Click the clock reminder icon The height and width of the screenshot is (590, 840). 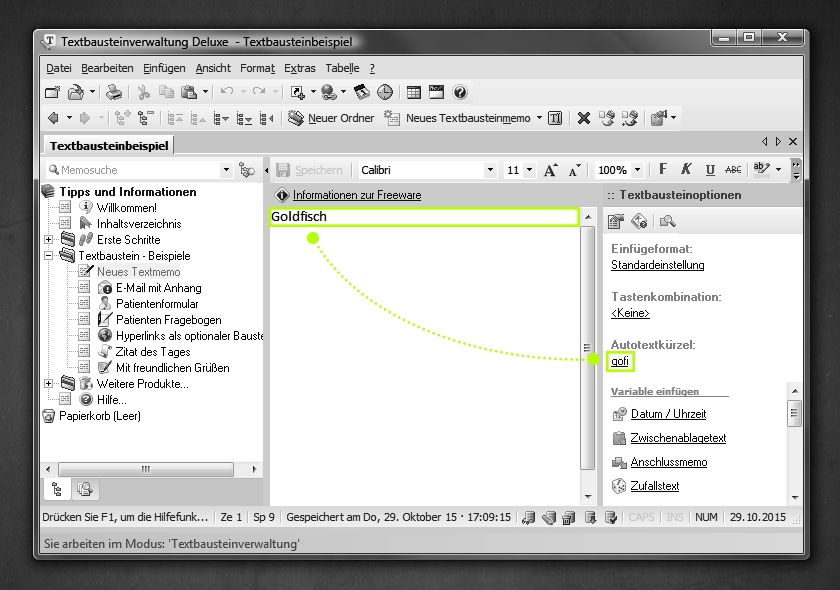[385, 93]
